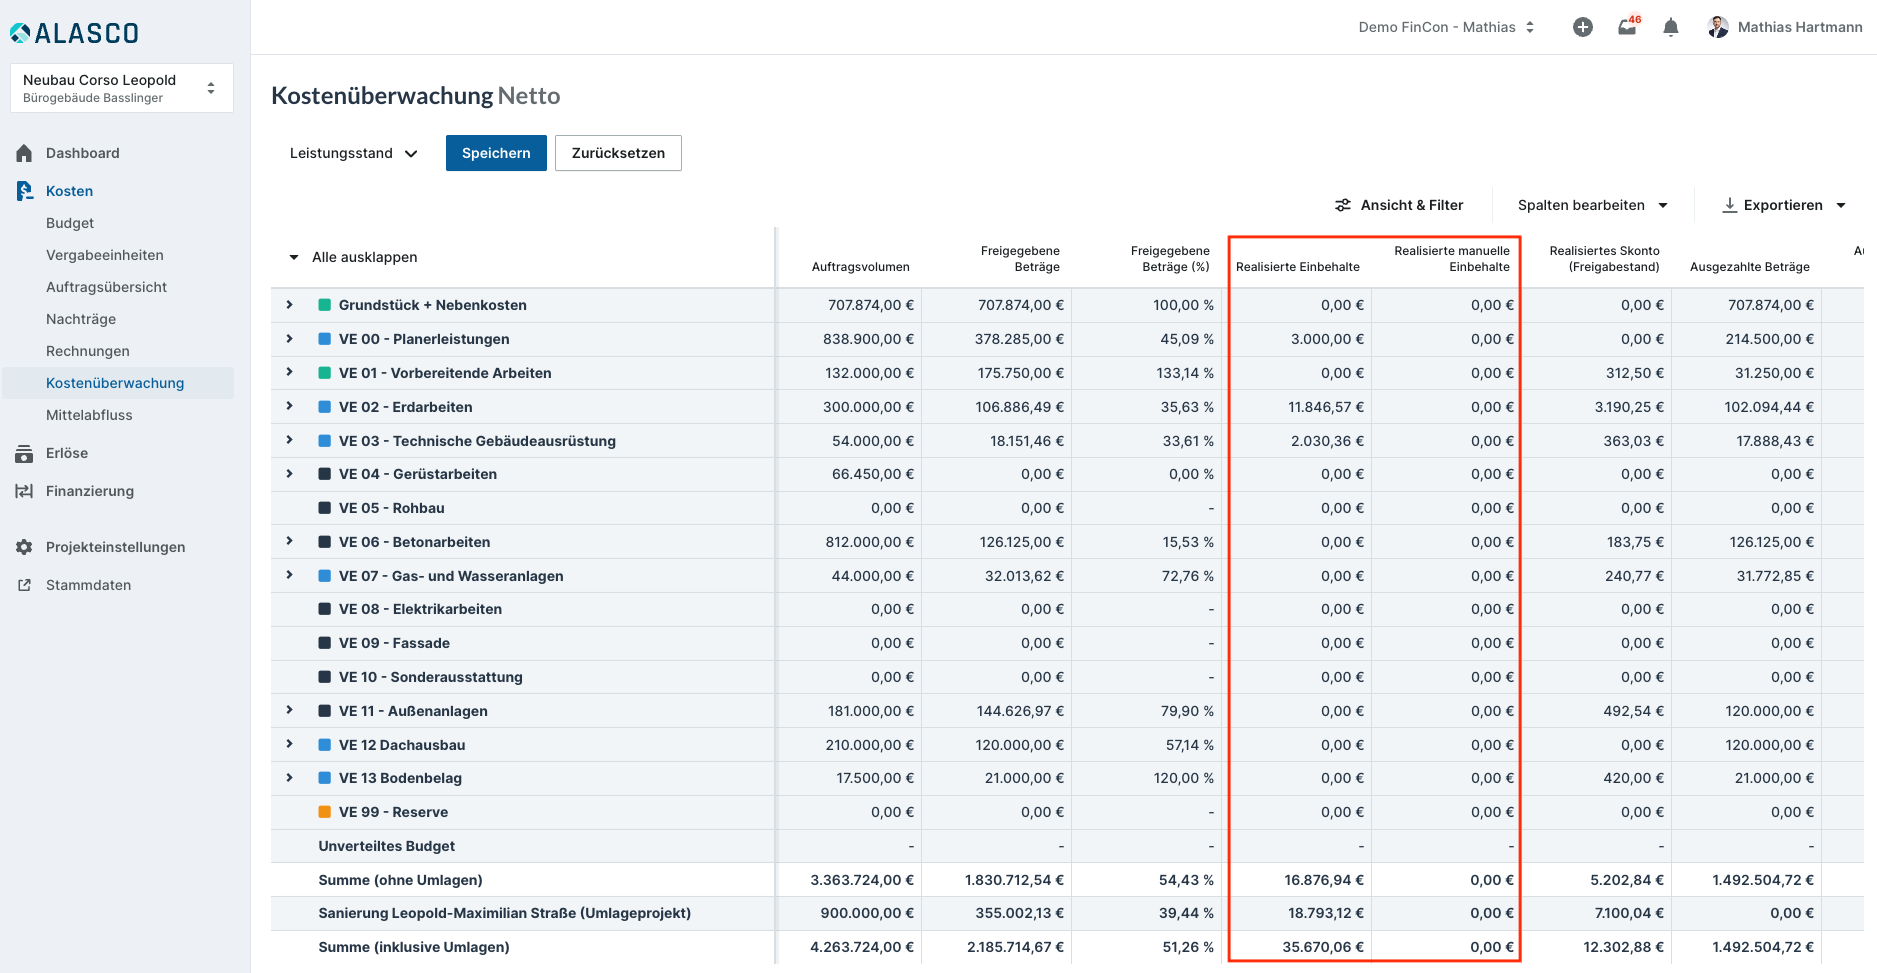Viewport: 1877px width, 973px height.
Task: Open the Spalten bearbeiten dropdown
Action: pyautogui.click(x=1592, y=205)
